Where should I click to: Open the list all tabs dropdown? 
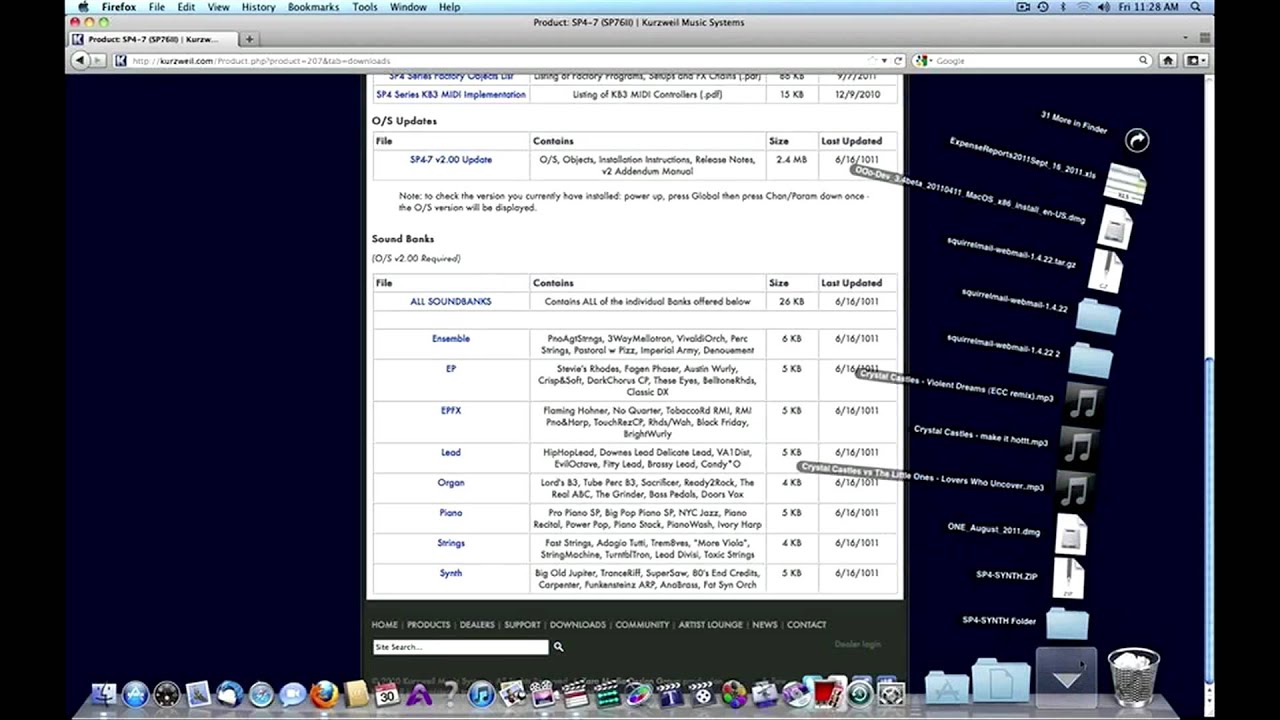[x=1187, y=39]
